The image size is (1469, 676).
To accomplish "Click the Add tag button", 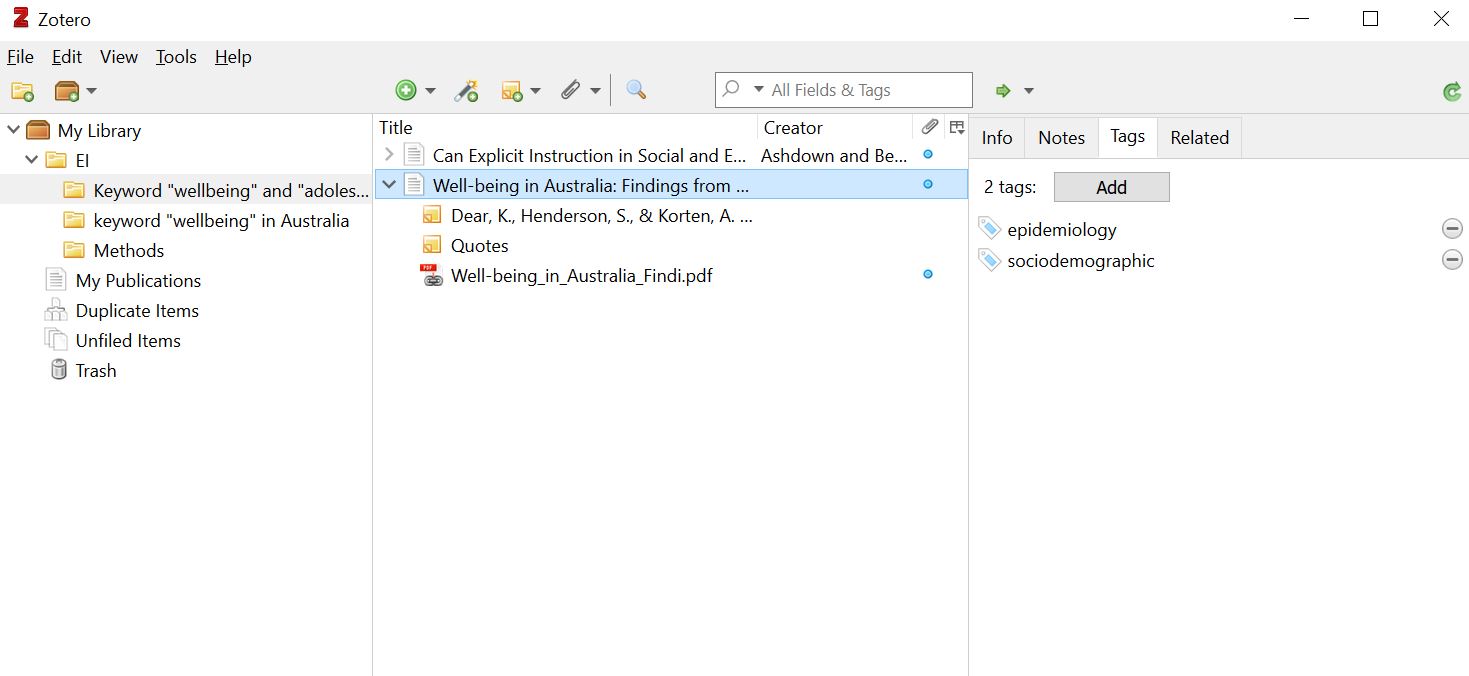I will coord(1111,187).
